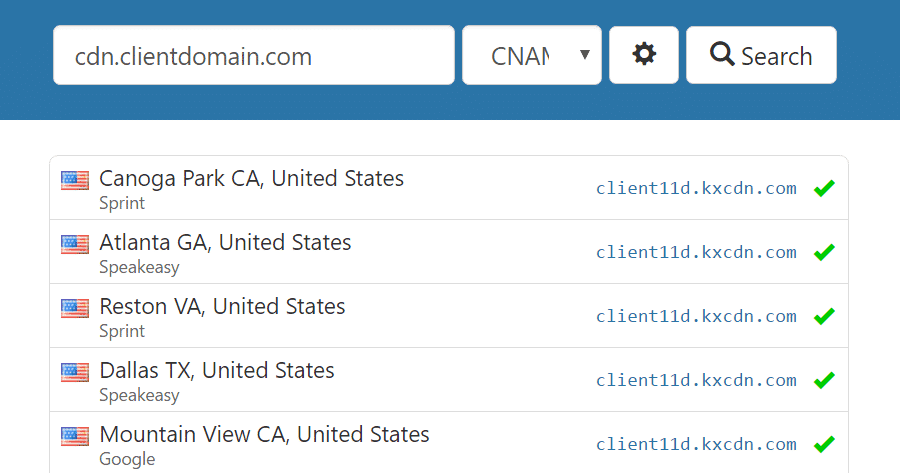Click the US flag beside Canoga Park

coord(75,180)
